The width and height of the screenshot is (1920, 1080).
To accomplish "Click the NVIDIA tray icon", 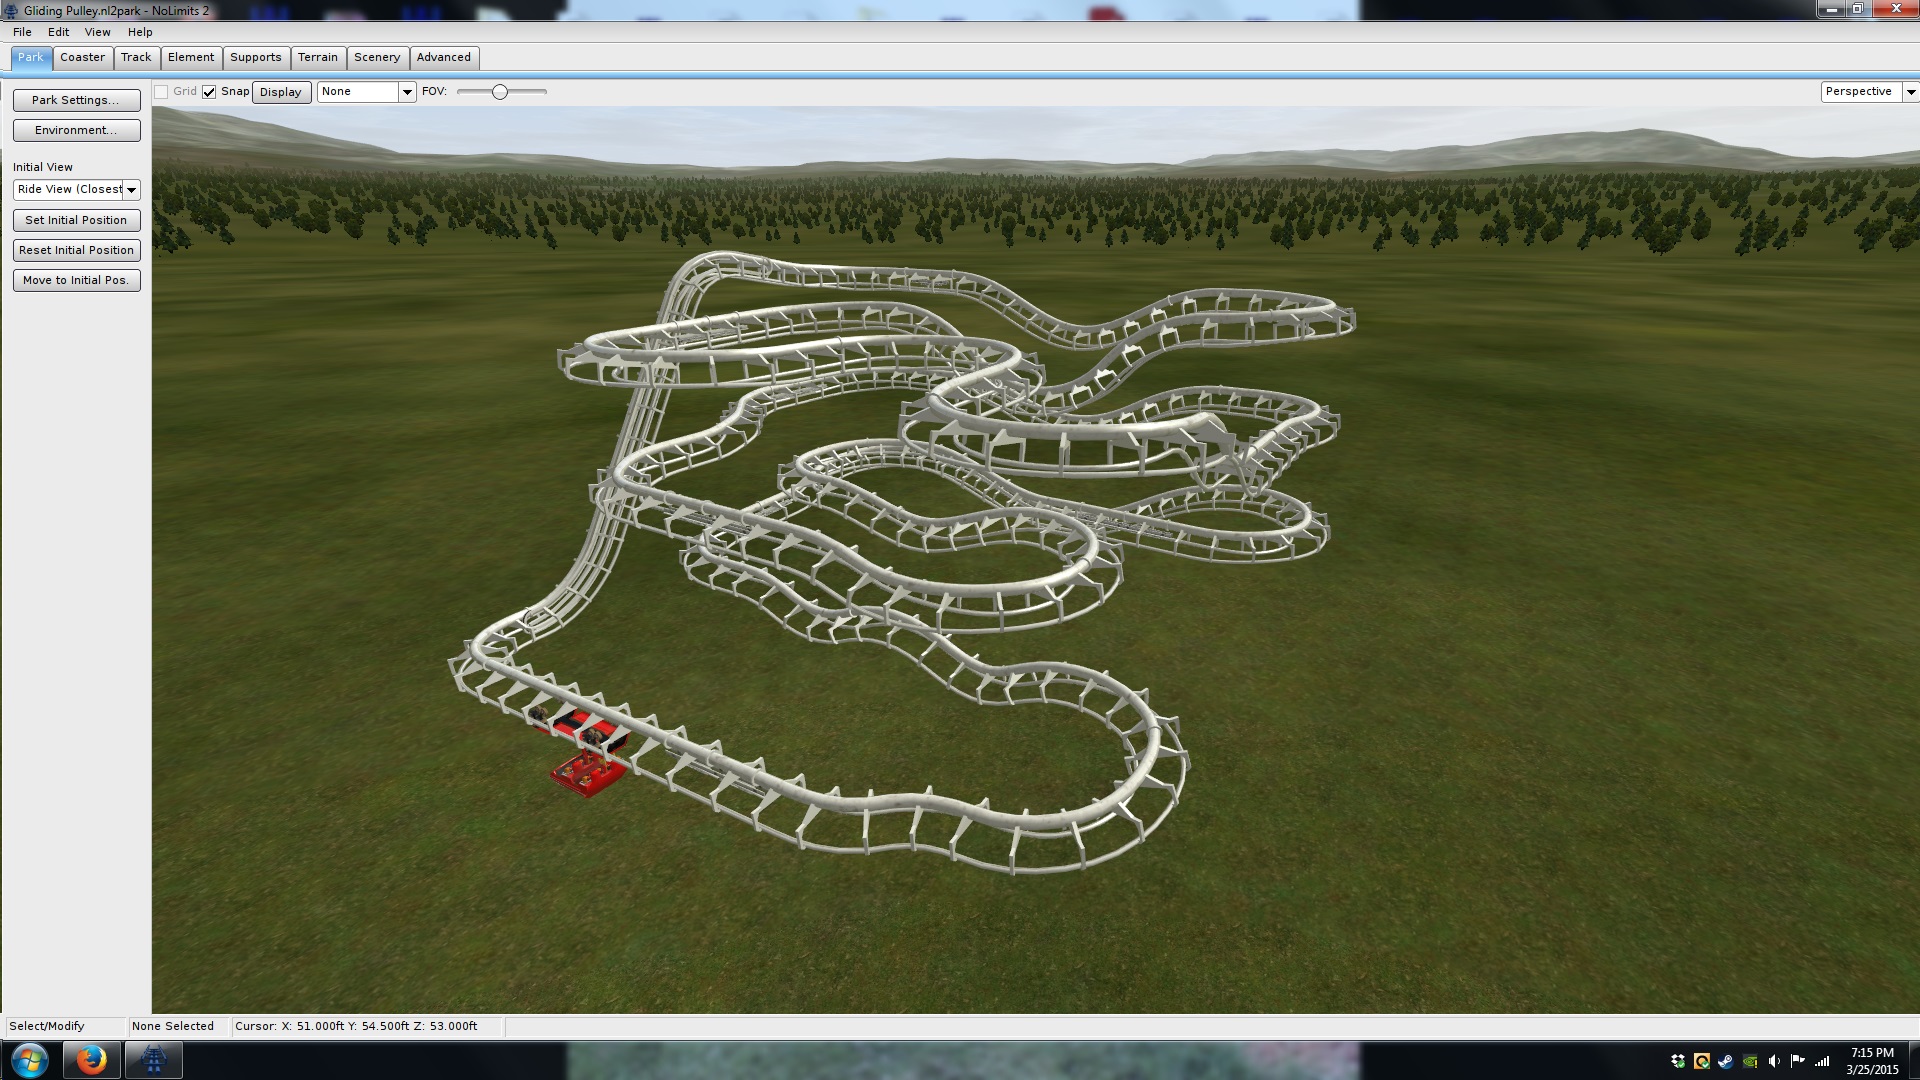I will (1750, 1061).
